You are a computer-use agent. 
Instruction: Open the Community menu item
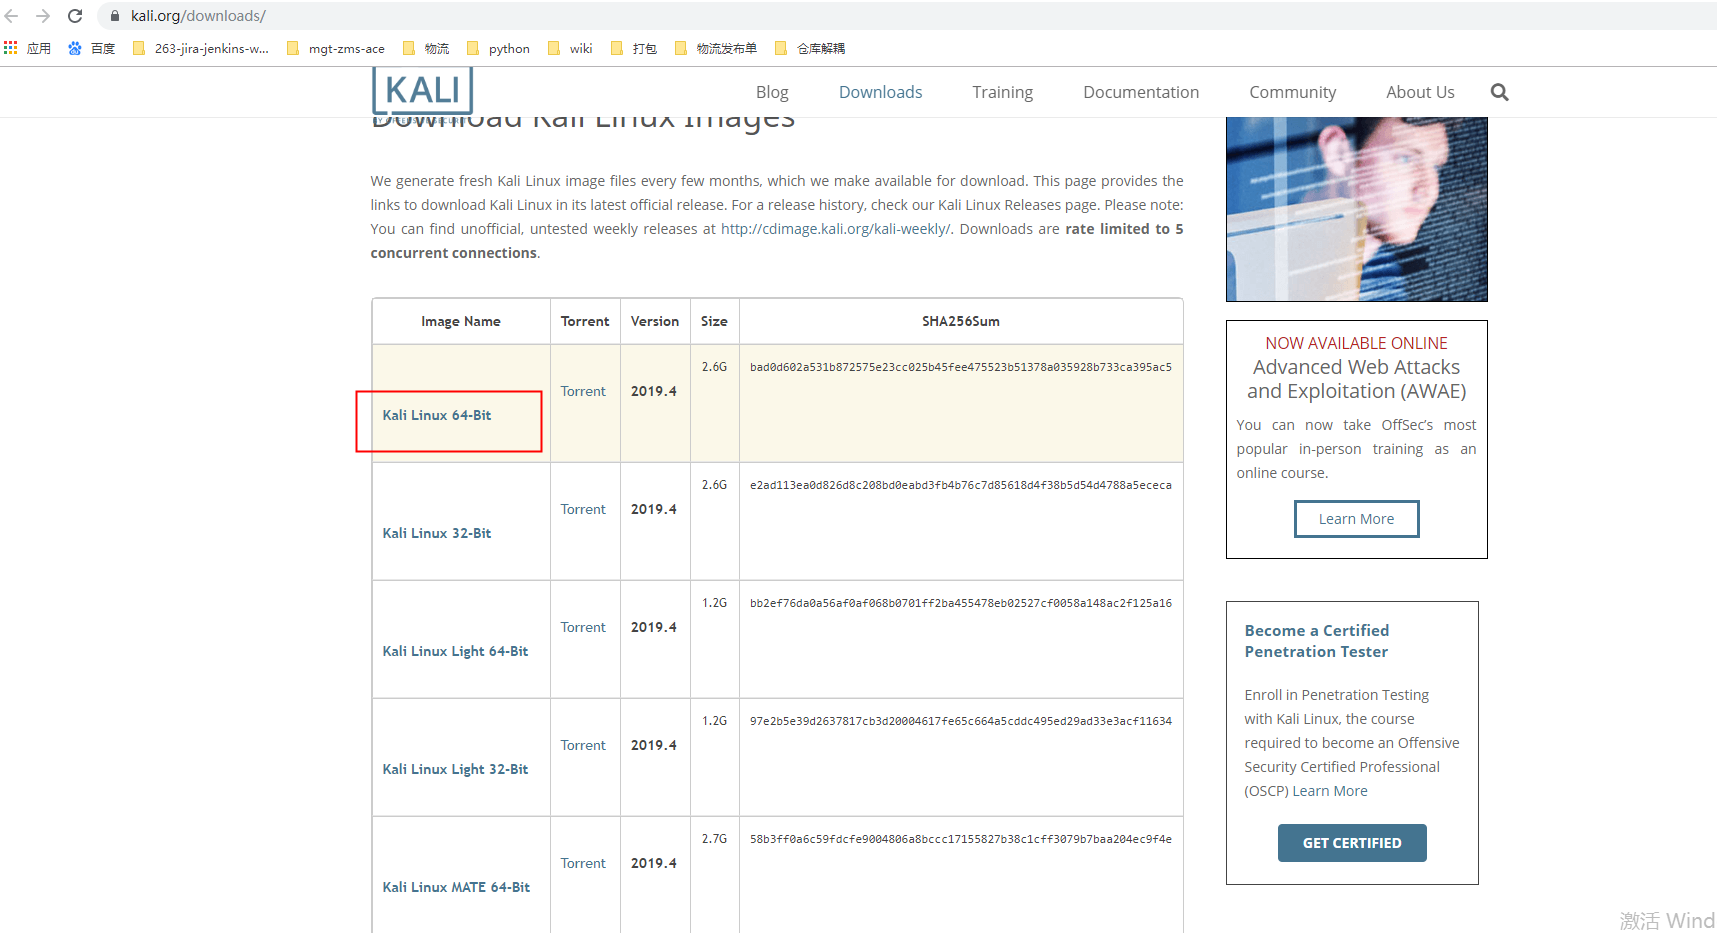point(1292,92)
